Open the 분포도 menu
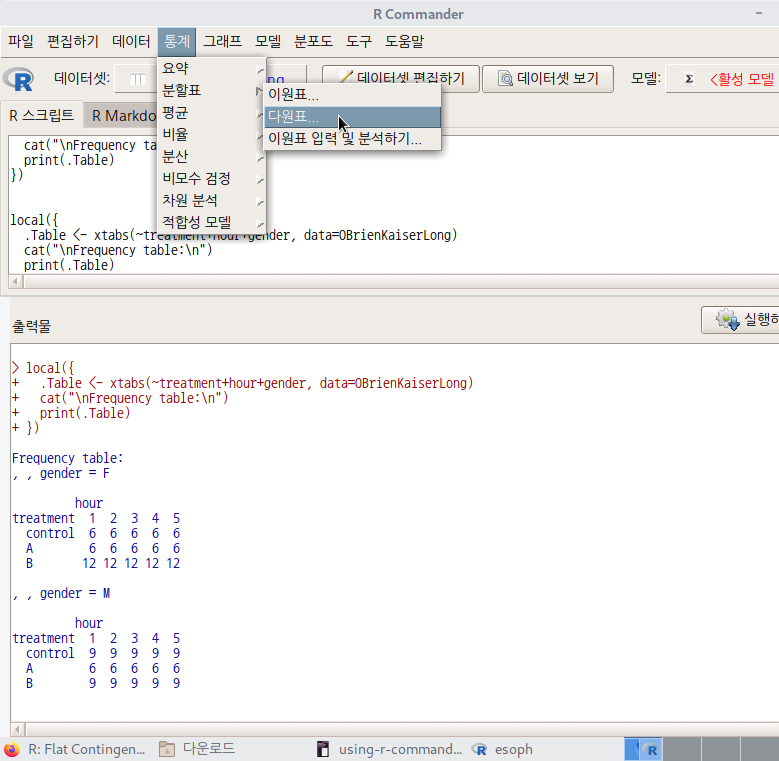The height and width of the screenshot is (761, 779). (313, 41)
